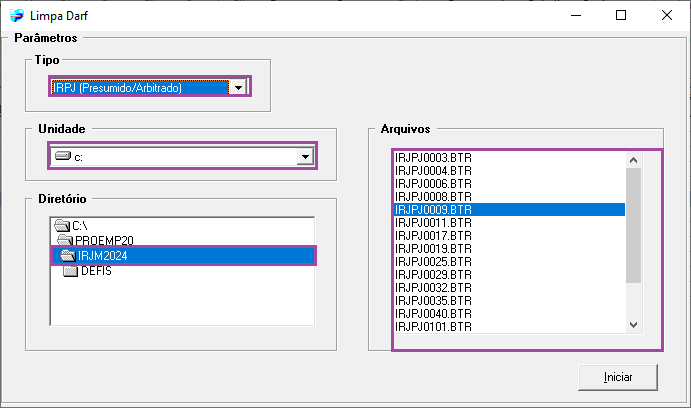Select file IRJPJ0009.BTR
691x408 pixels.
click(x=509, y=210)
